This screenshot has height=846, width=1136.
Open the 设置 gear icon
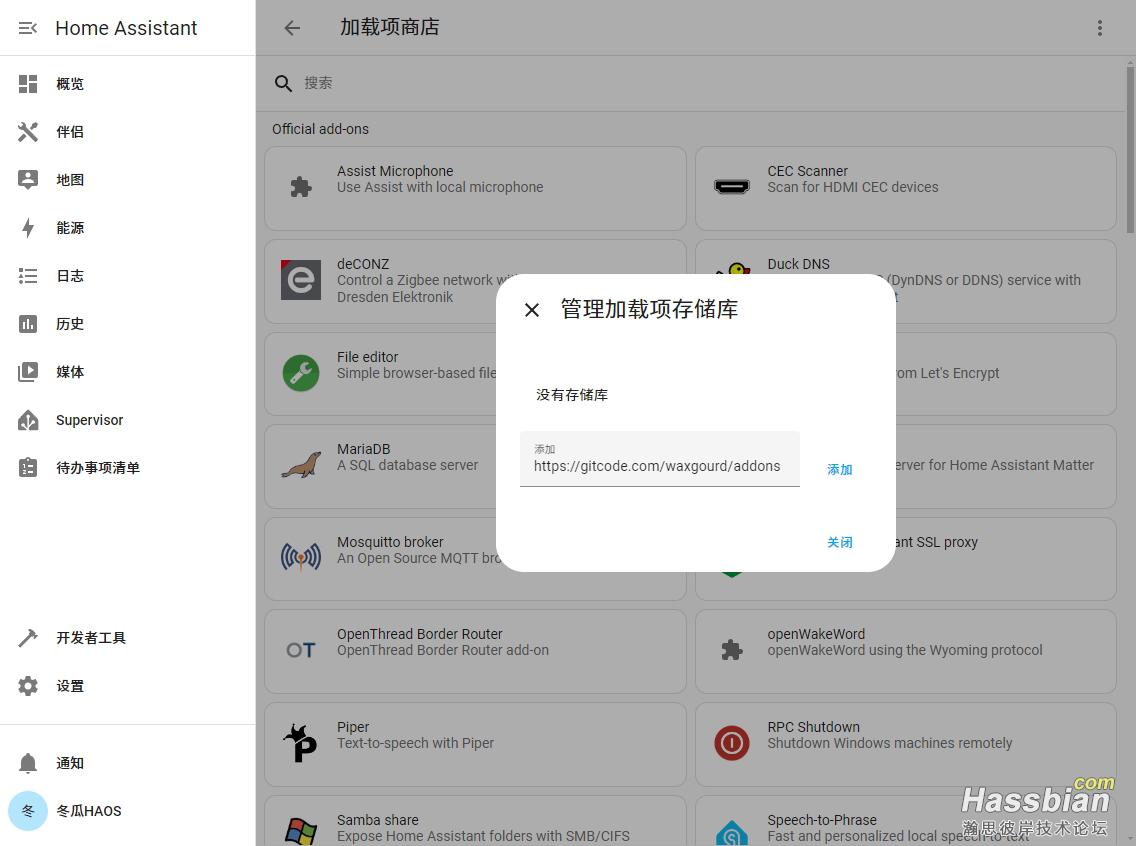click(28, 686)
